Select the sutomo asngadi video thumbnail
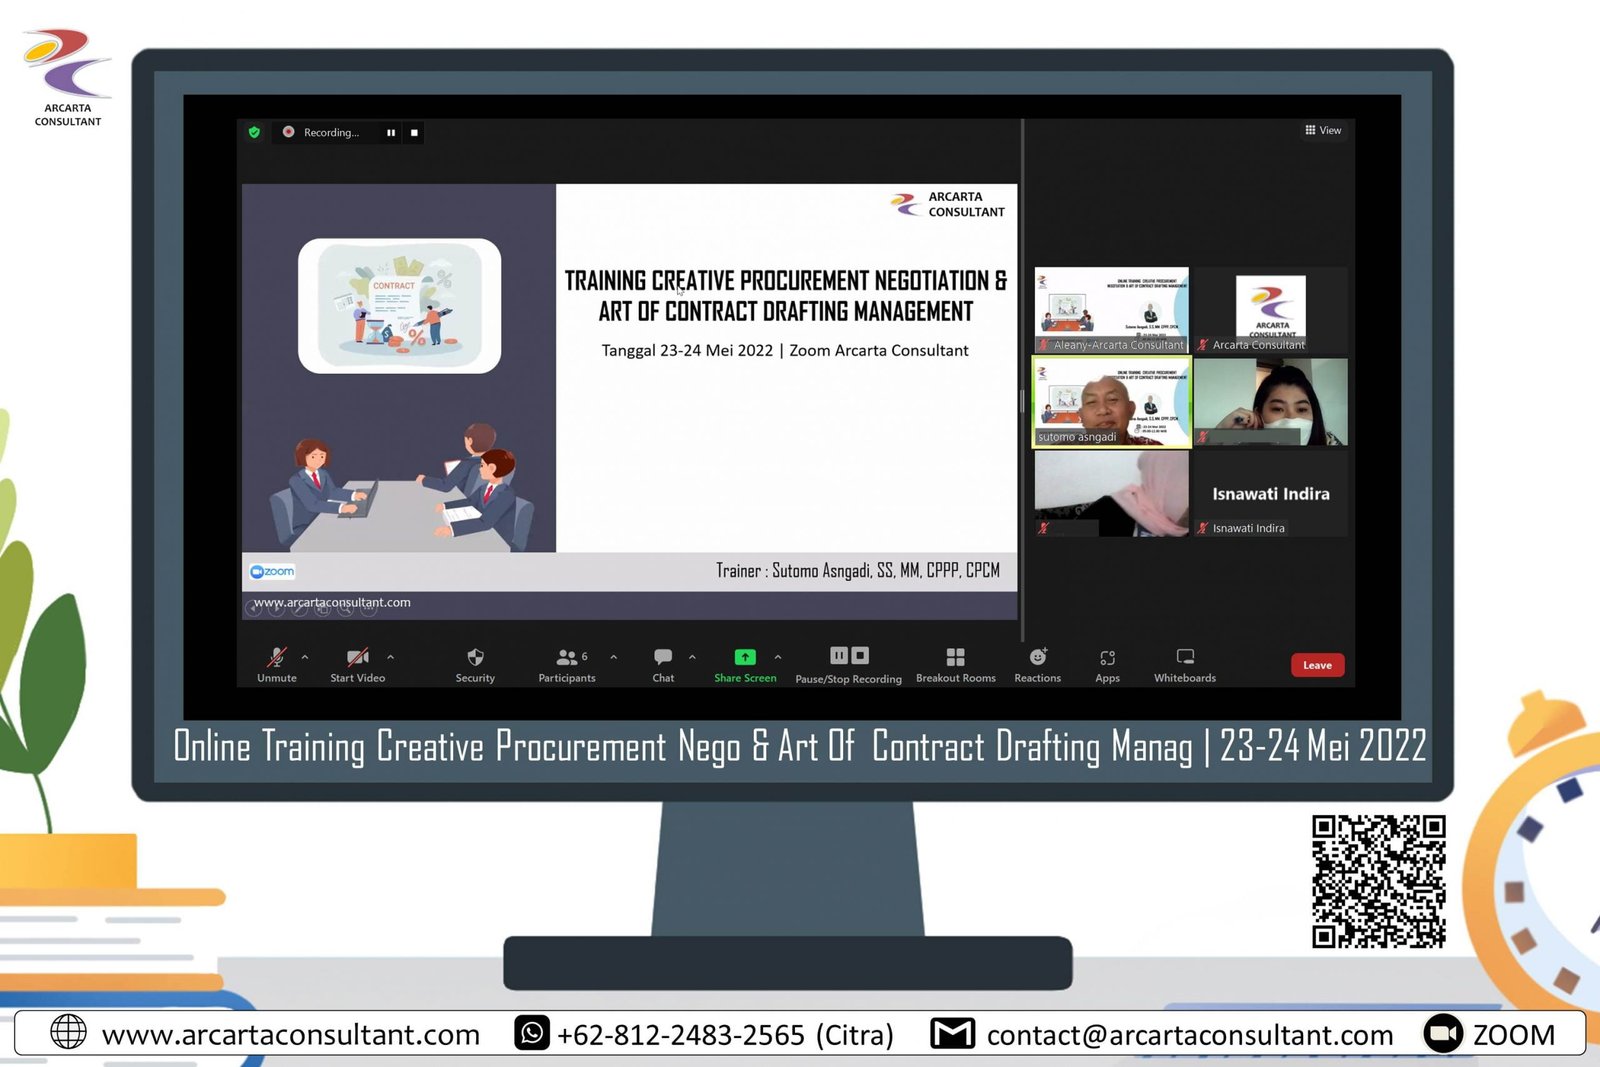This screenshot has width=1600, height=1067. [x=1111, y=402]
